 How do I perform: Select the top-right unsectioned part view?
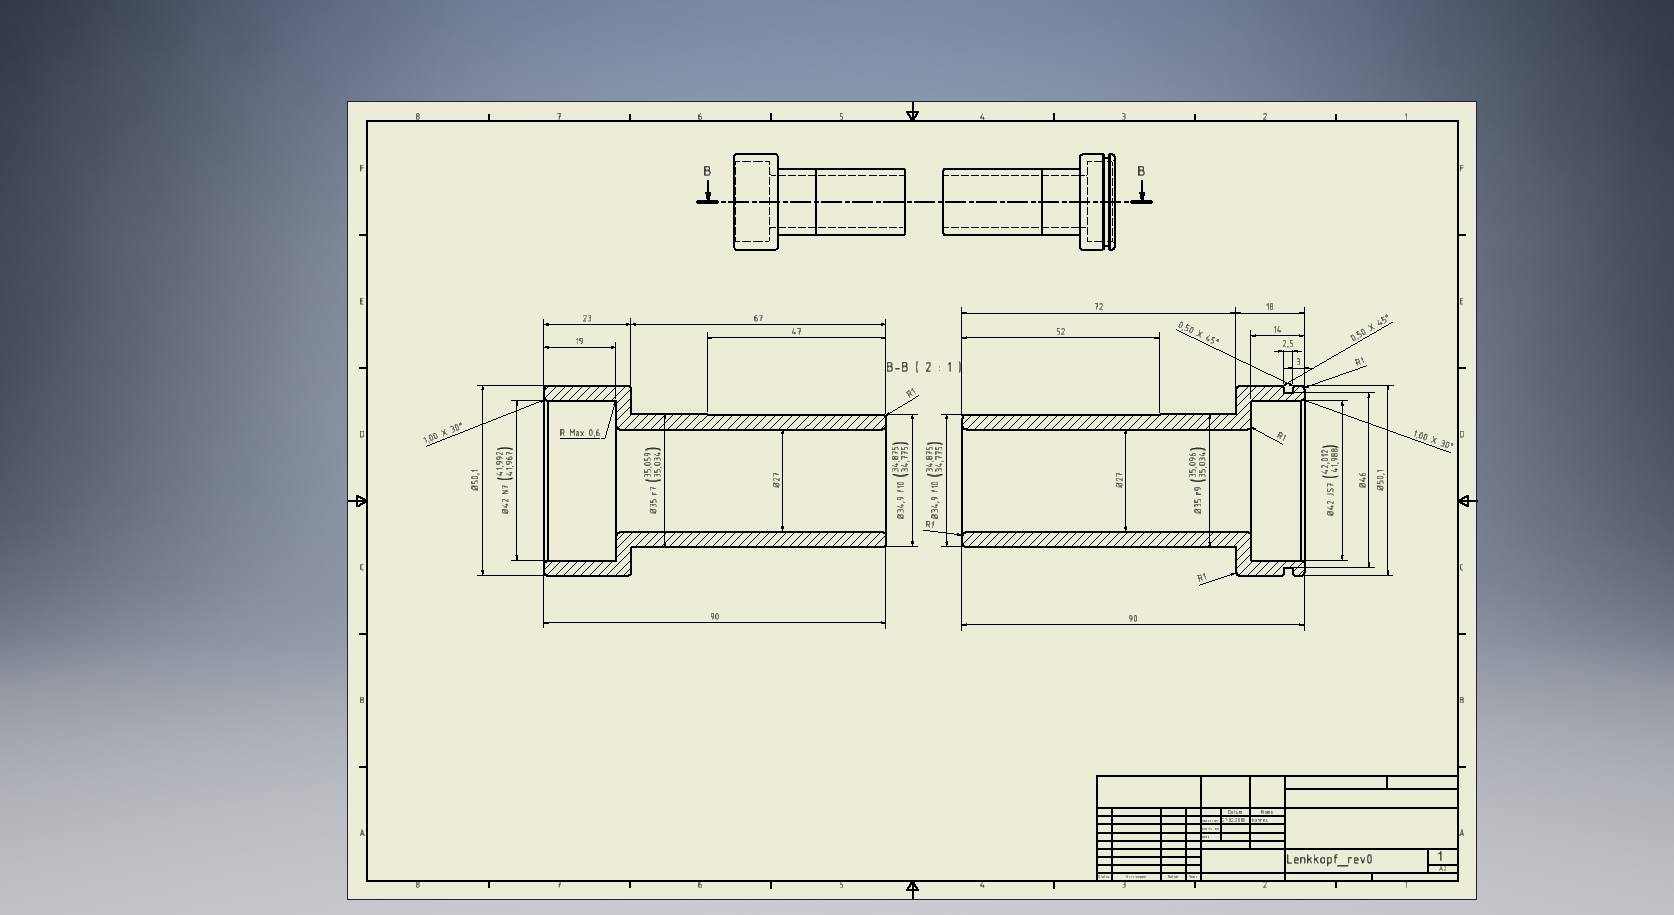[1028, 202]
